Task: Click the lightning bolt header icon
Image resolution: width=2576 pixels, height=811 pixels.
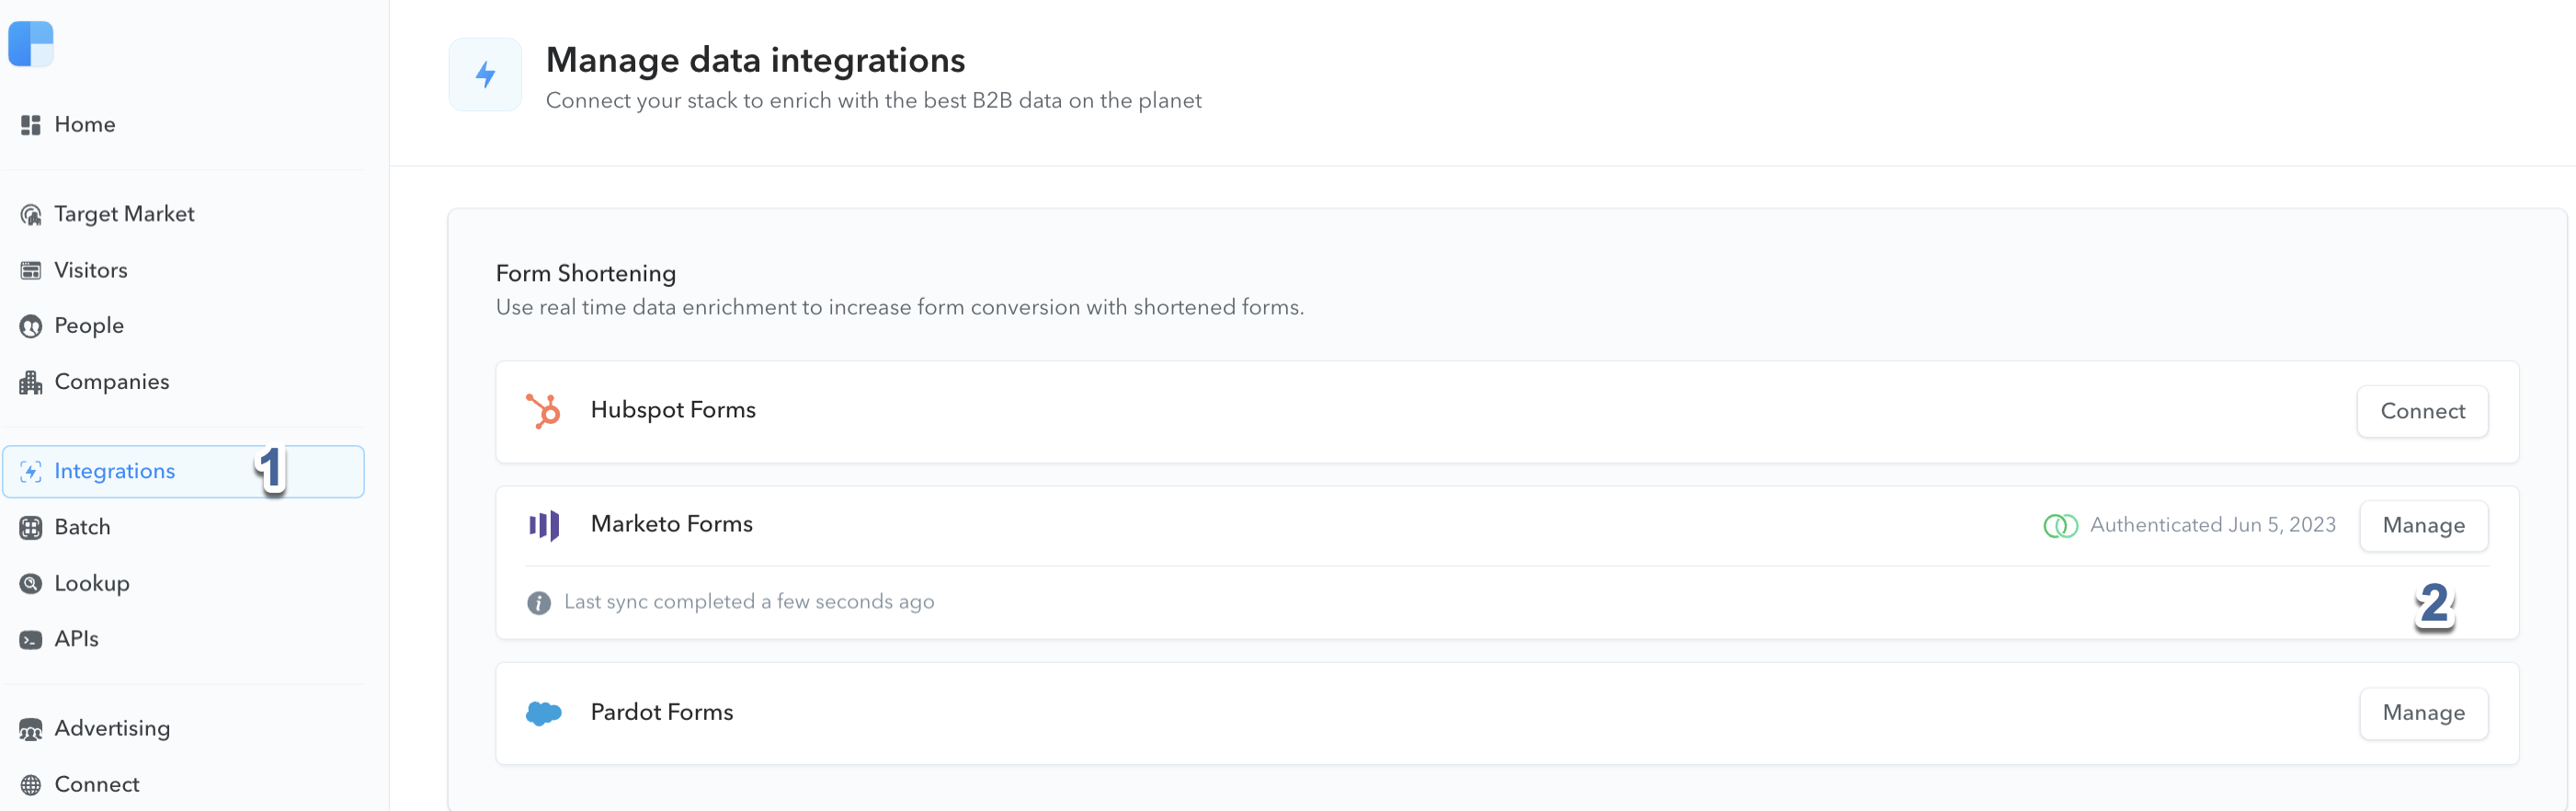Action: pos(485,75)
